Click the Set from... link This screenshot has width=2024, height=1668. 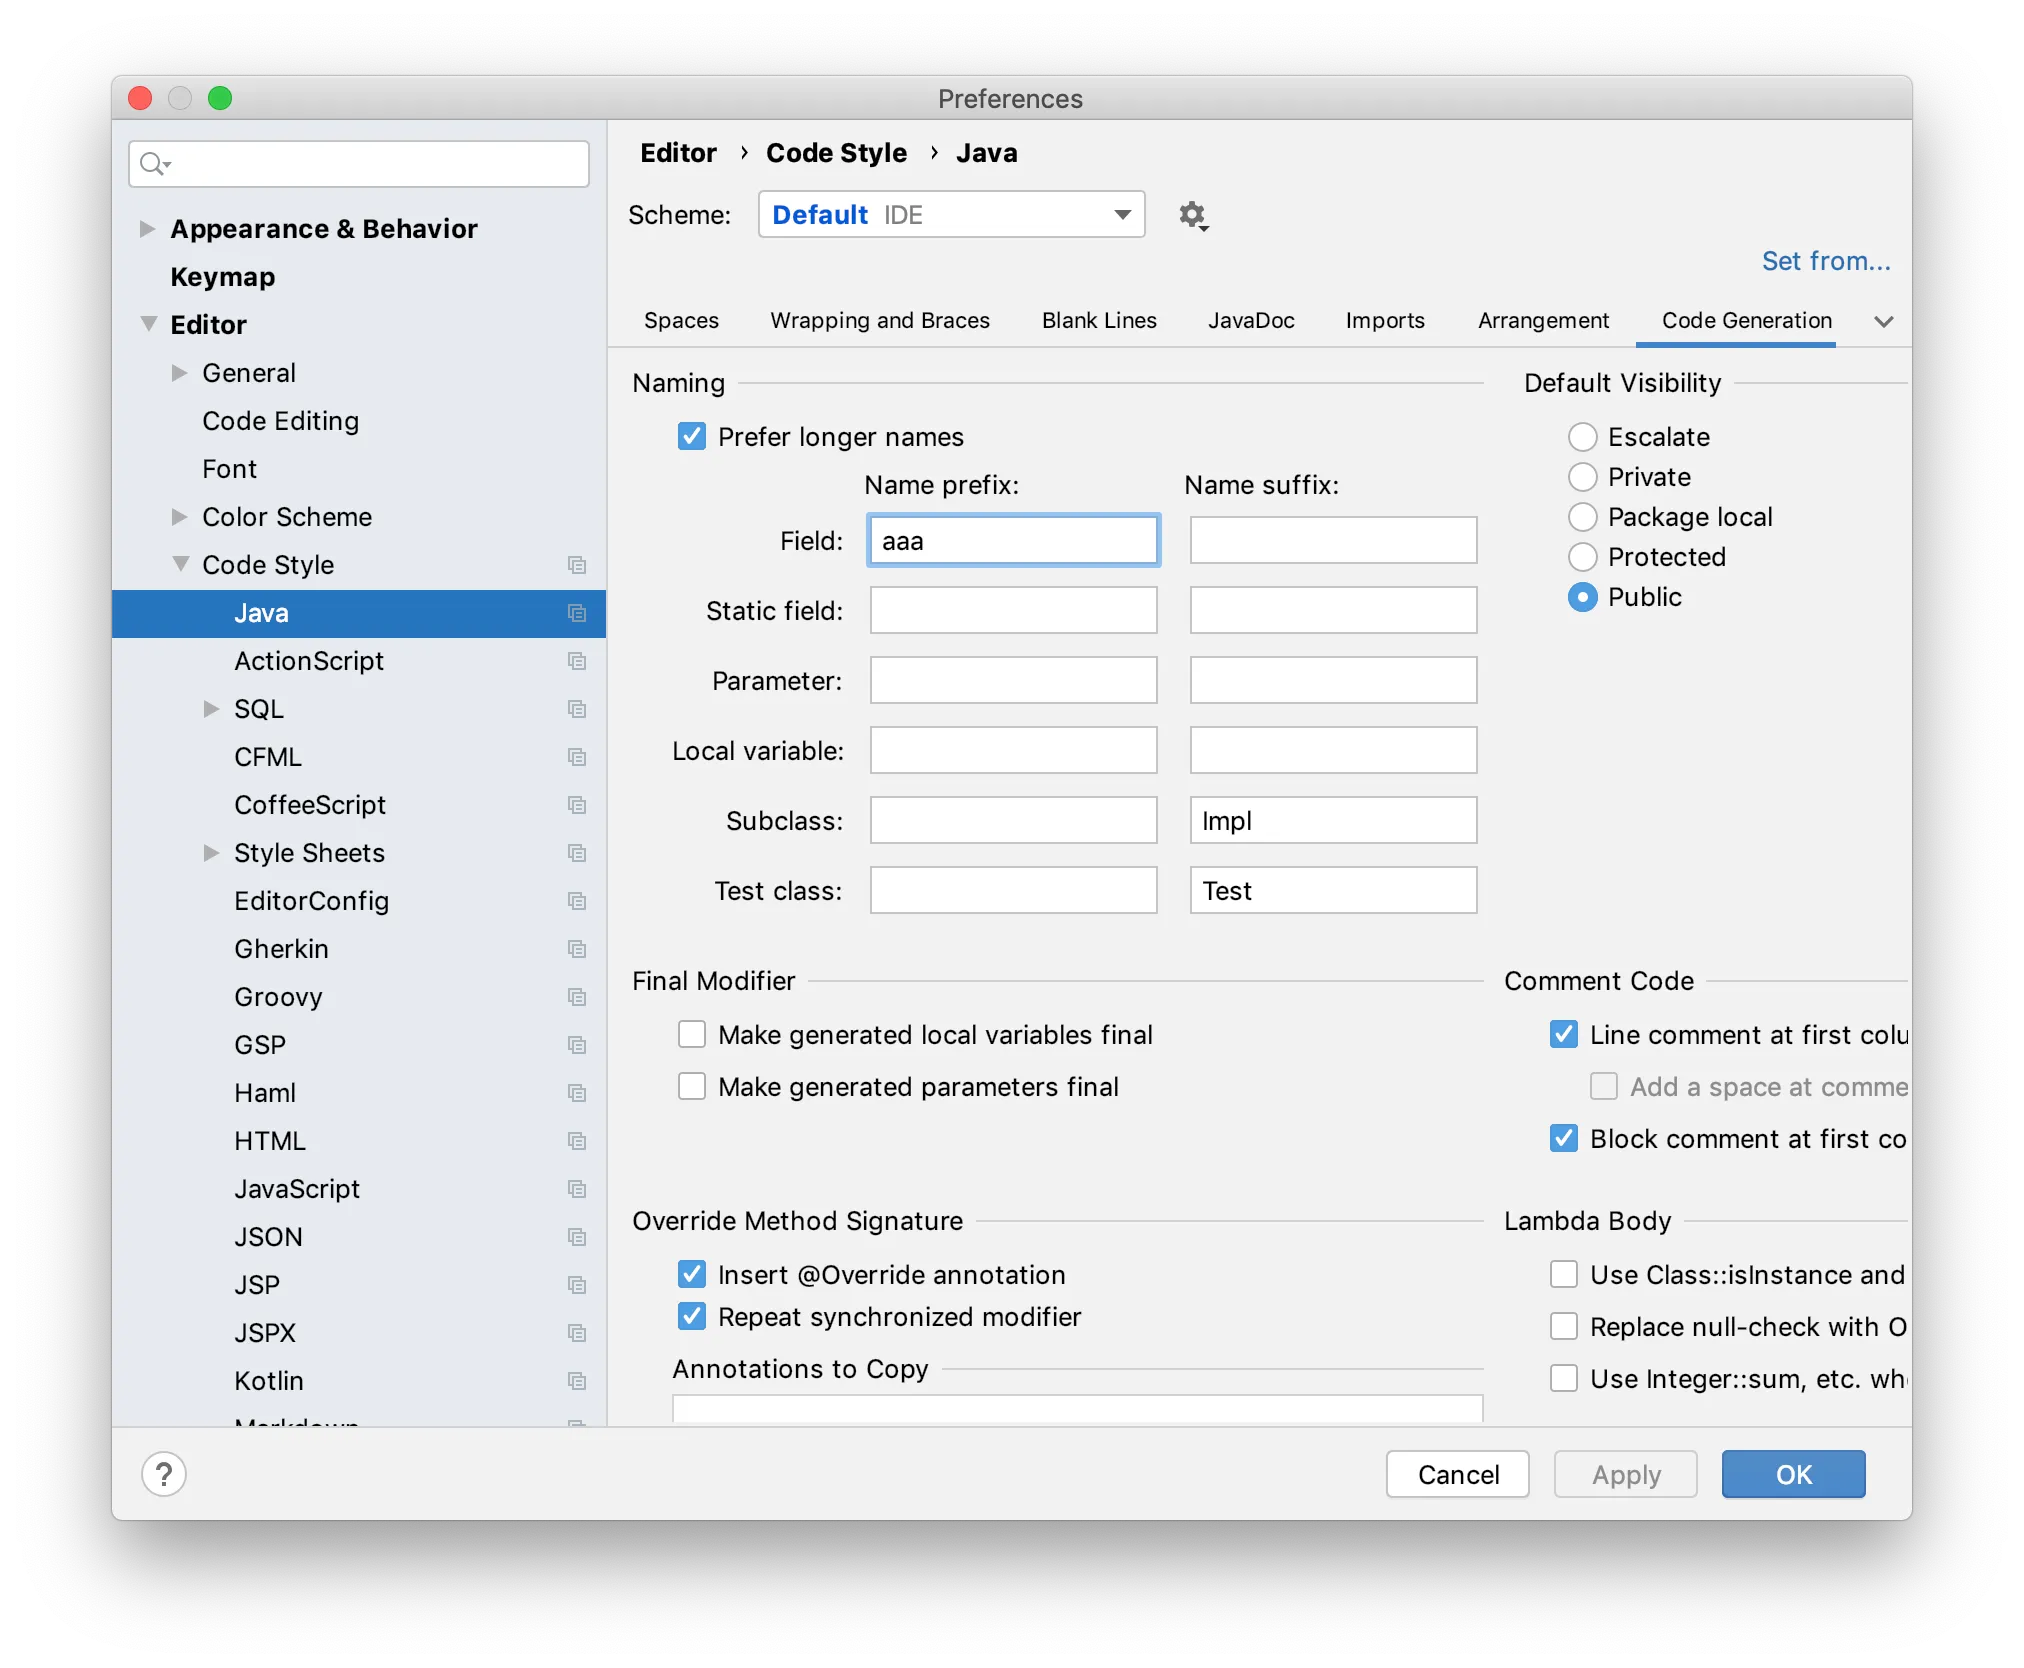[1825, 261]
